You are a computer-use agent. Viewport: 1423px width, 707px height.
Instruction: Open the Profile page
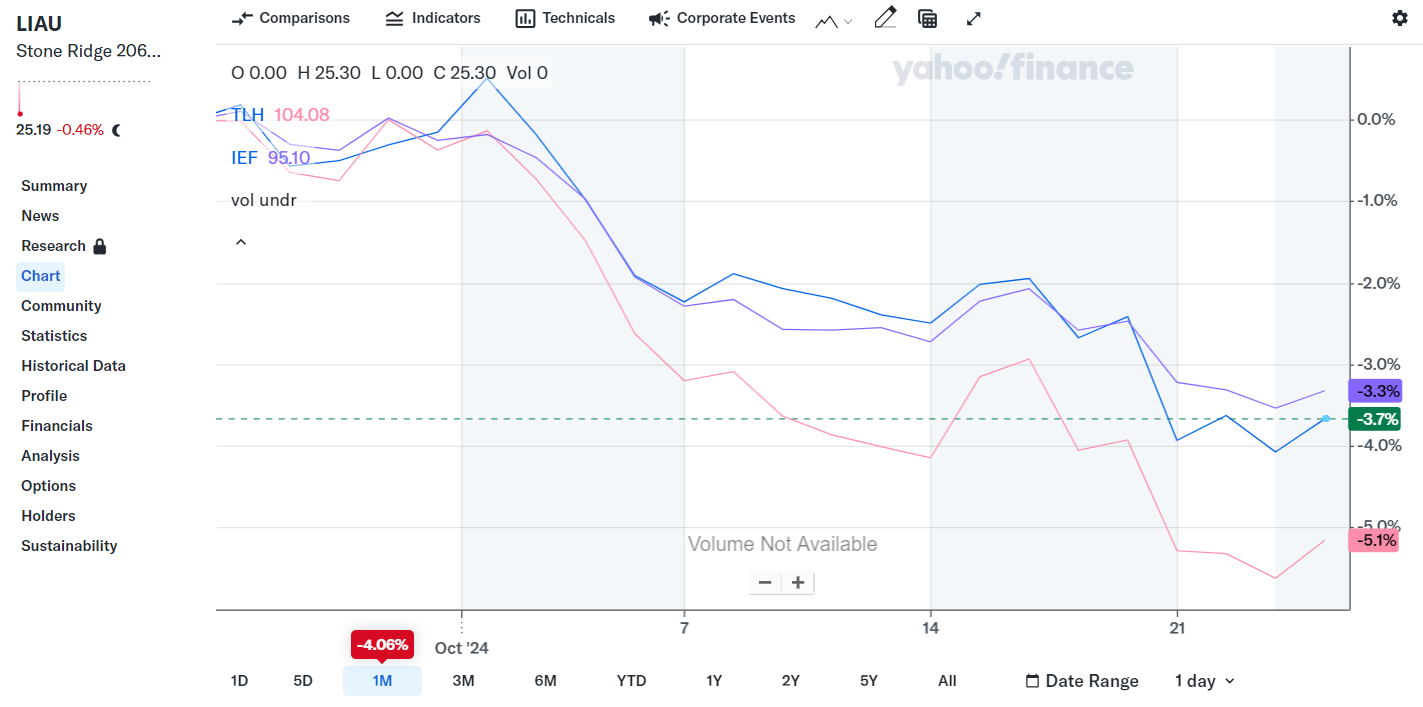click(44, 396)
